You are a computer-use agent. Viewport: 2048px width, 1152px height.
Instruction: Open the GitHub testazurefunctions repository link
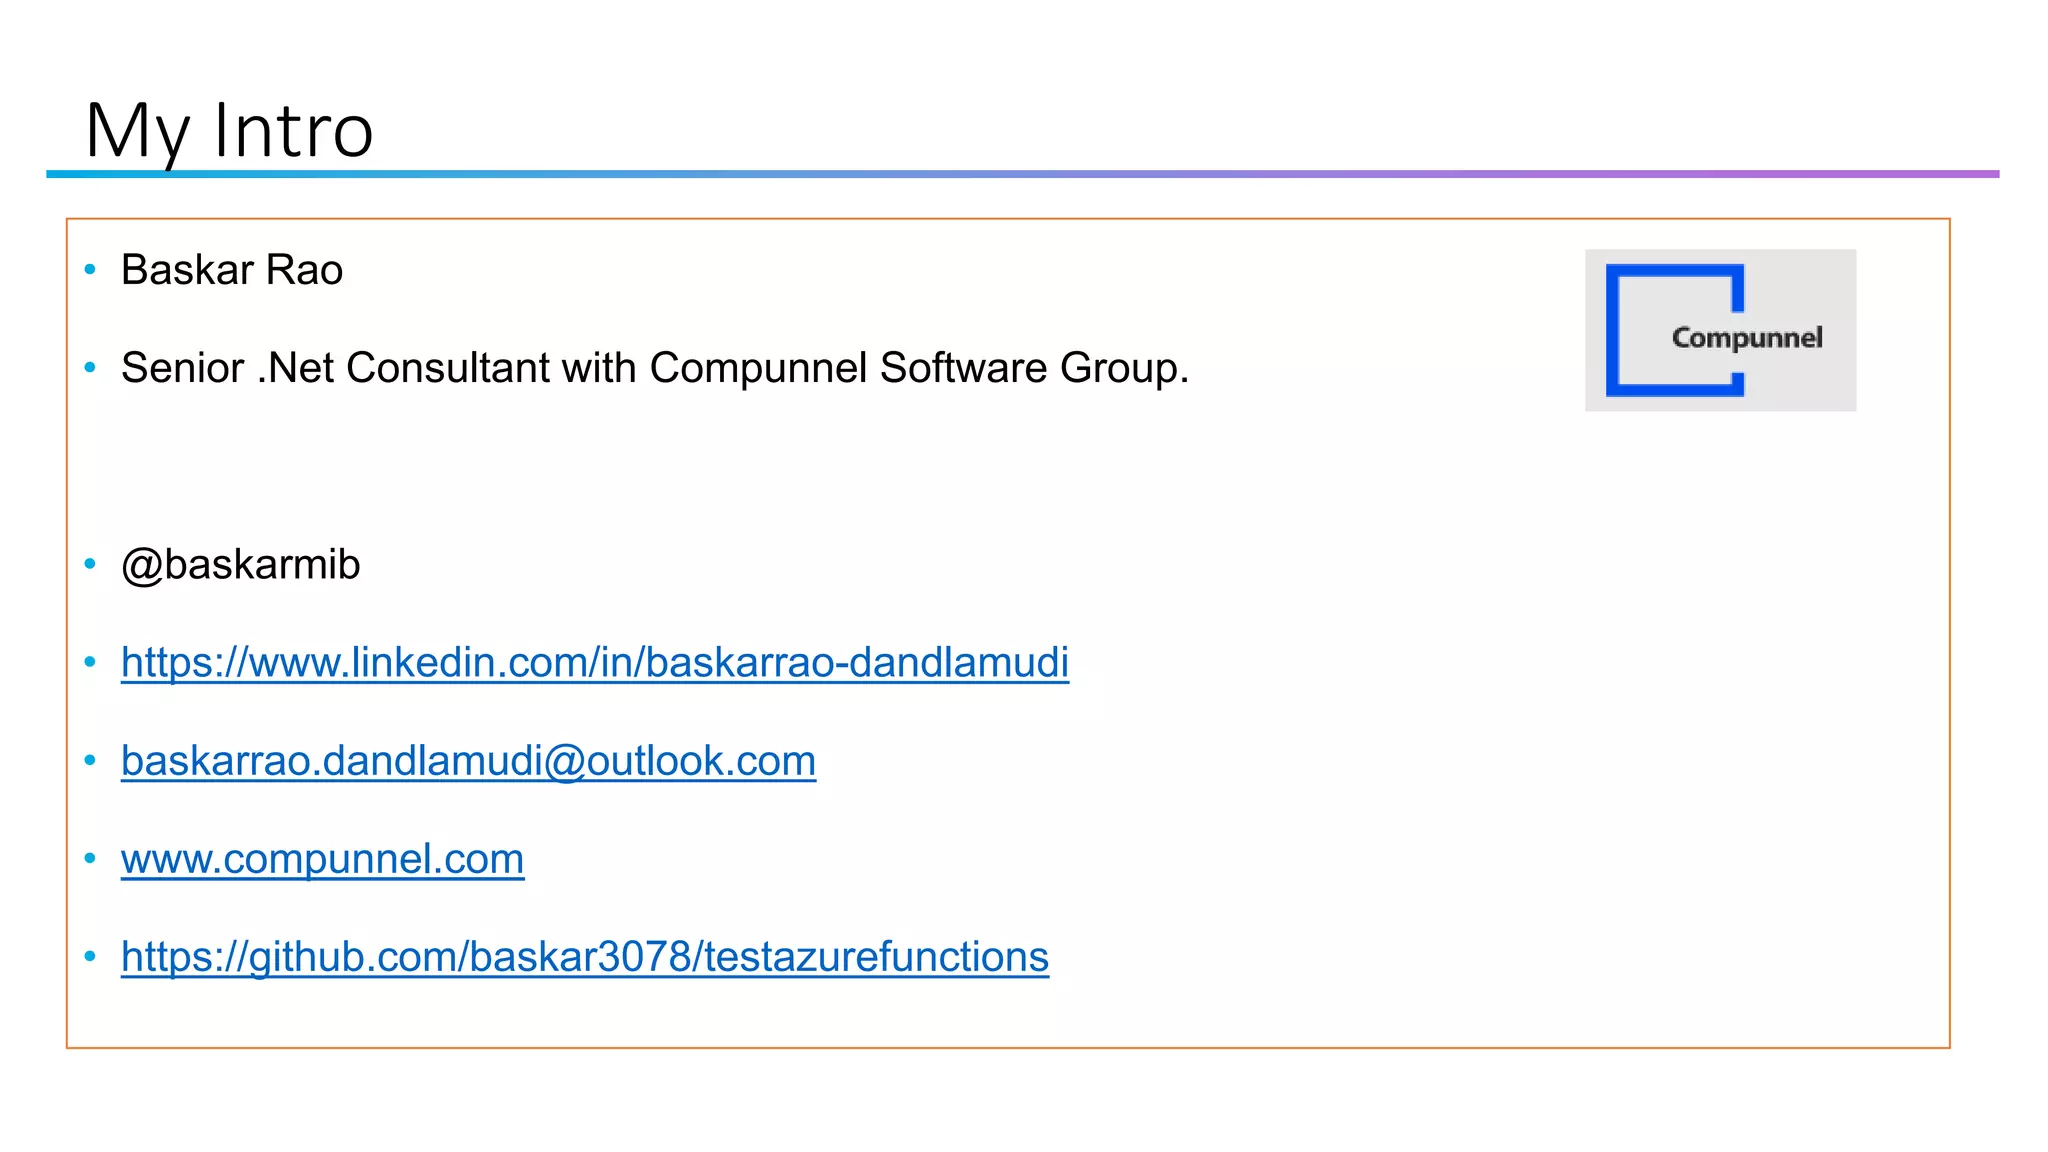coord(584,956)
